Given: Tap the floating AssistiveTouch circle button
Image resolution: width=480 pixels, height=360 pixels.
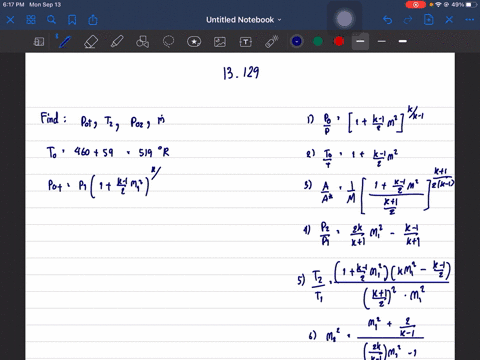Looking at the screenshot, I should (345, 19).
